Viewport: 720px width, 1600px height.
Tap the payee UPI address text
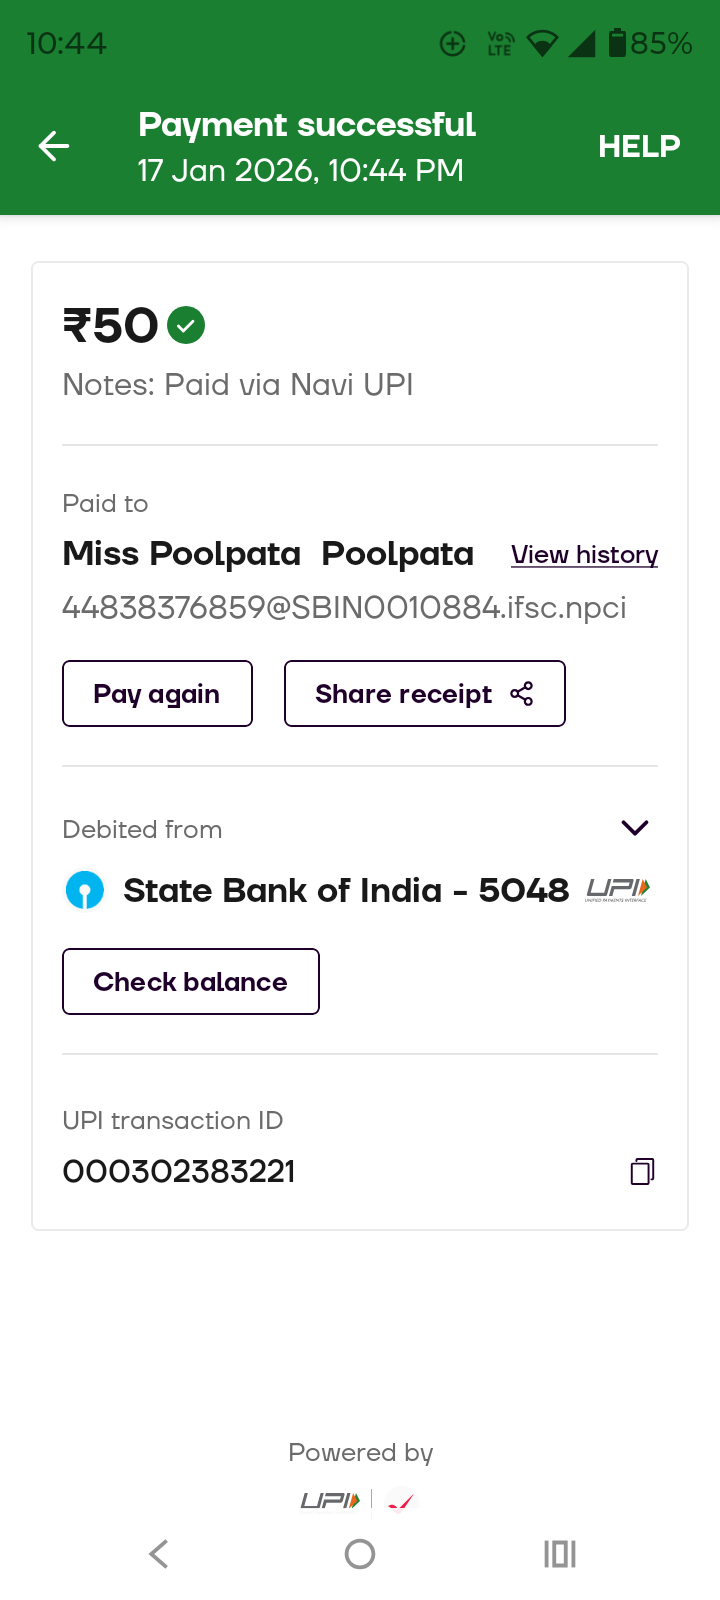[344, 608]
